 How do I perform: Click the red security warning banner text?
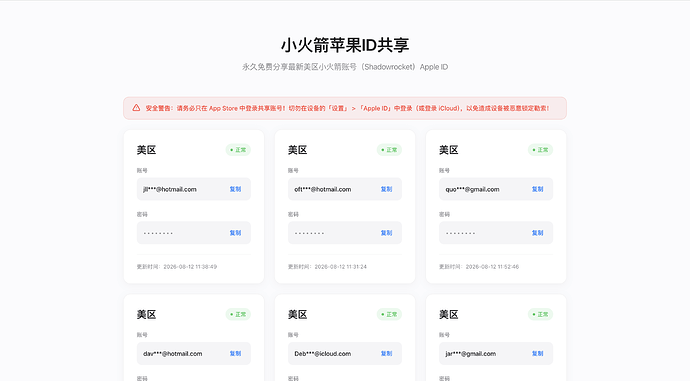[x=347, y=108]
